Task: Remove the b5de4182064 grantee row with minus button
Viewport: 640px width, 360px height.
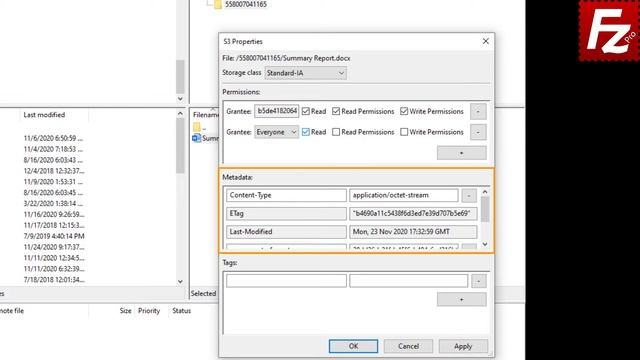Action: 478,111
